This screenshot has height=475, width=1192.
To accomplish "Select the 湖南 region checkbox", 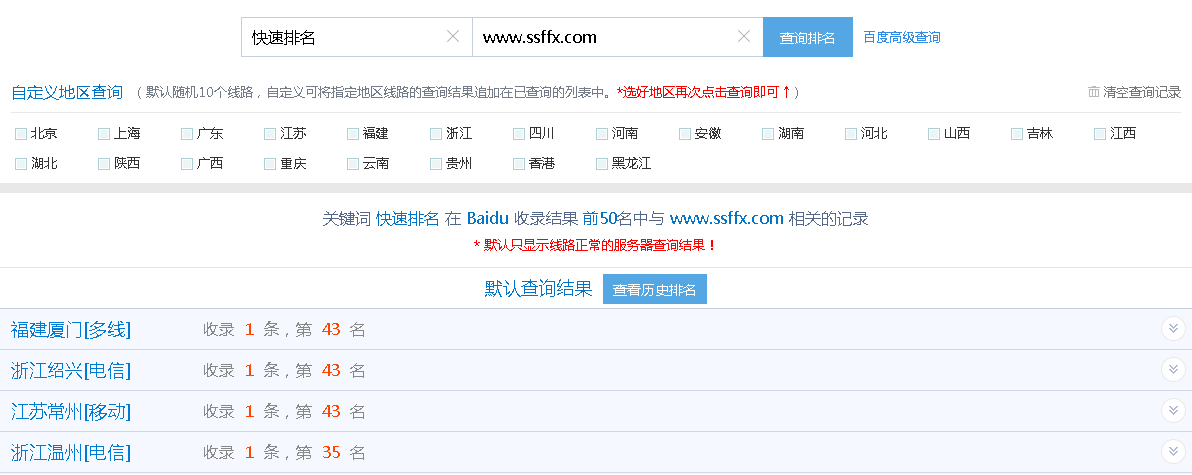I will point(768,135).
